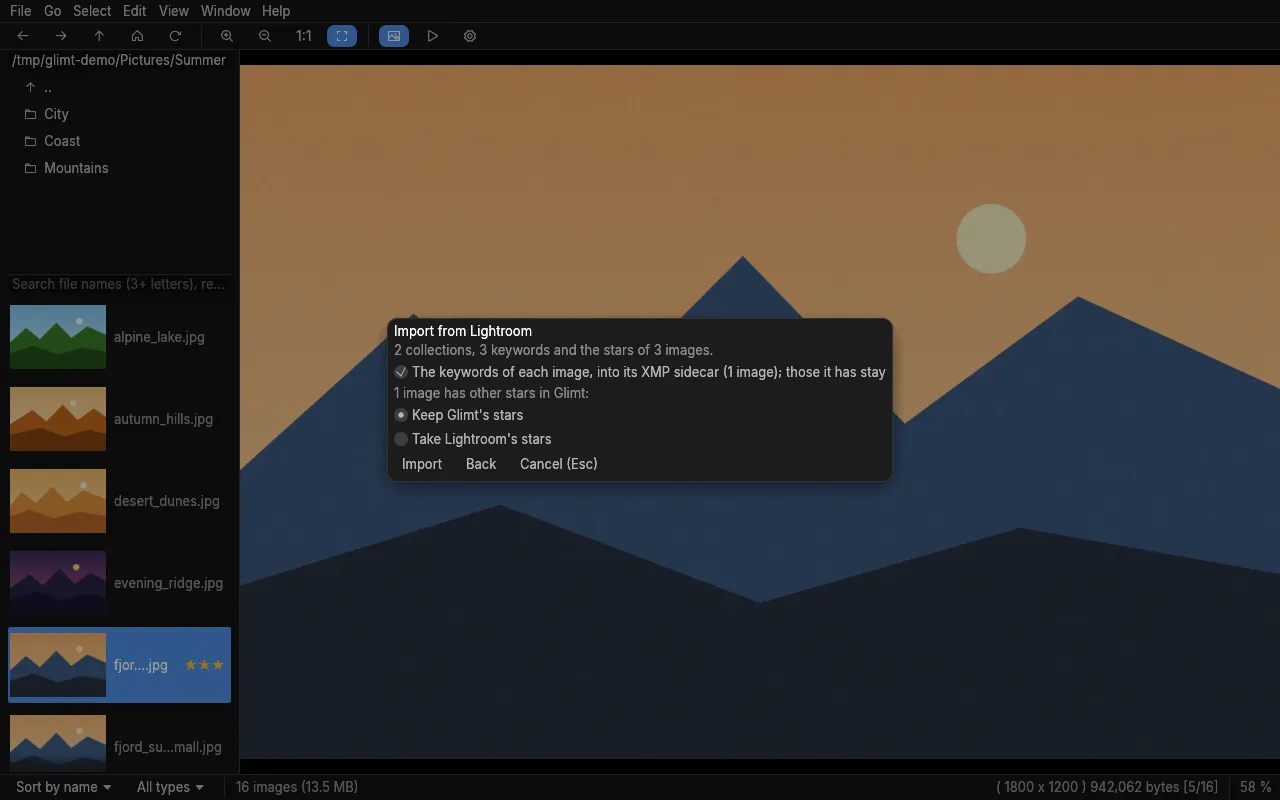Click the 16 images (13.5 MB) status text
Image resolution: width=1280 pixels, height=800 pixels.
(x=297, y=787)
